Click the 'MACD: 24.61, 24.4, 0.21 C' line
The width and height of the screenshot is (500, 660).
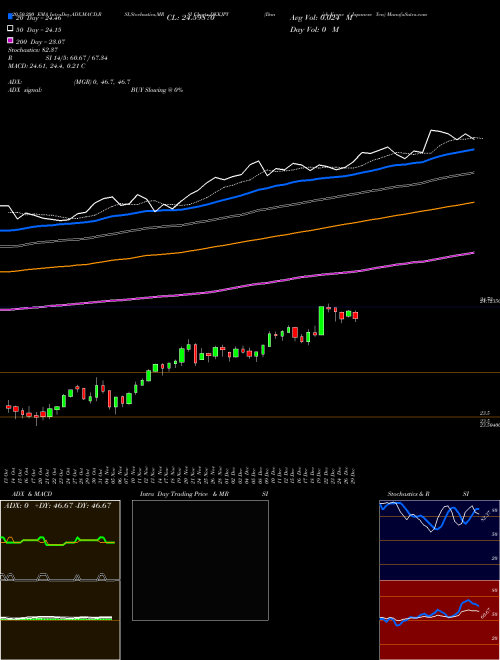click(47, 66)
